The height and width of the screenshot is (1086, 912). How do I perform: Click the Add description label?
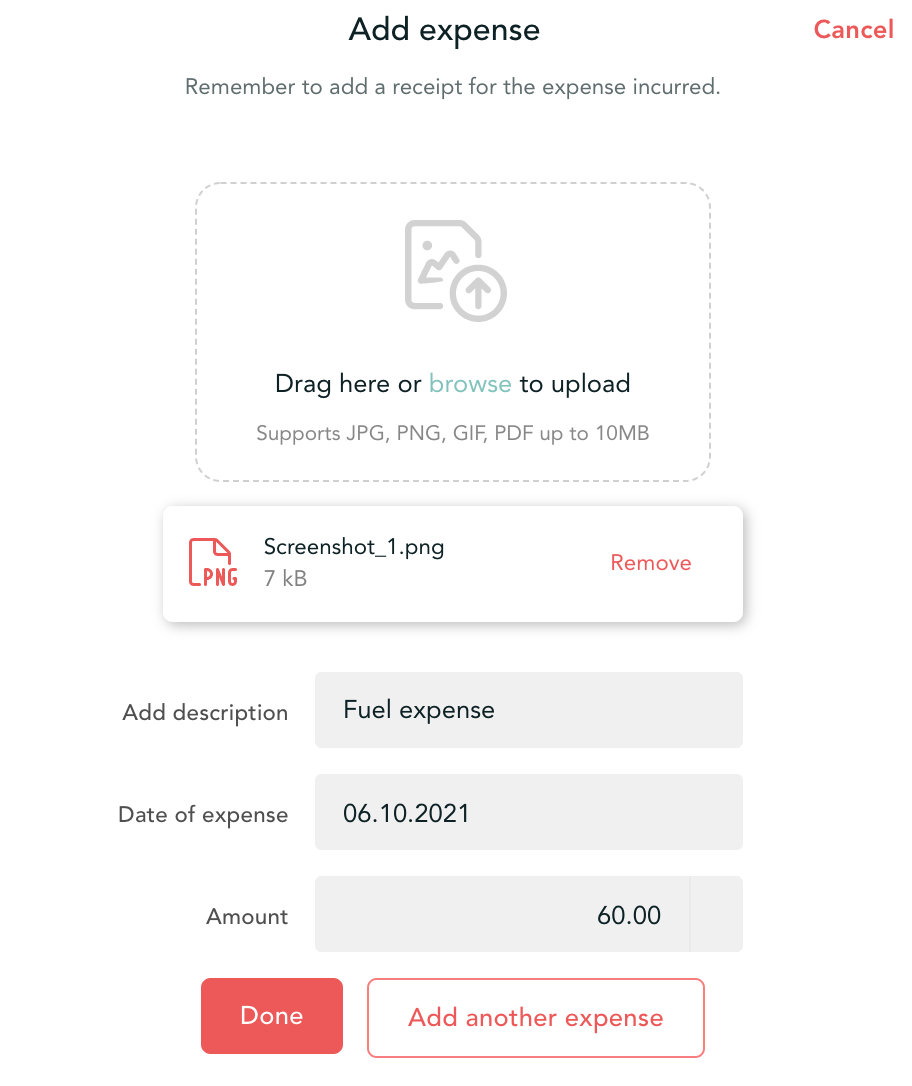click(205, 712)
